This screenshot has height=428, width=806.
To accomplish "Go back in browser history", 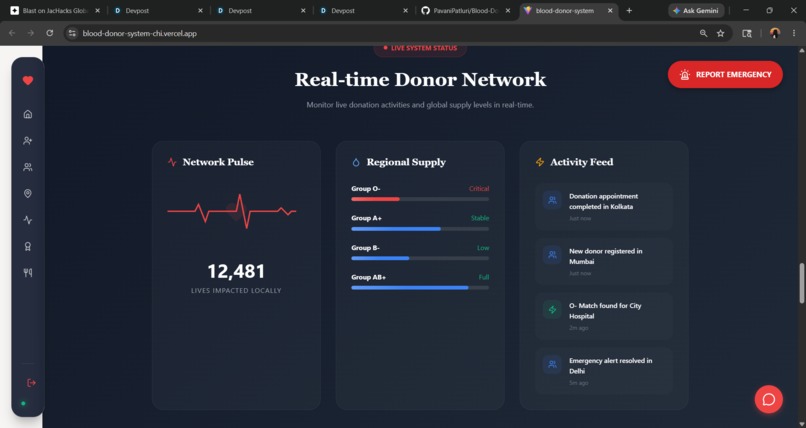I will coord(12,33).
